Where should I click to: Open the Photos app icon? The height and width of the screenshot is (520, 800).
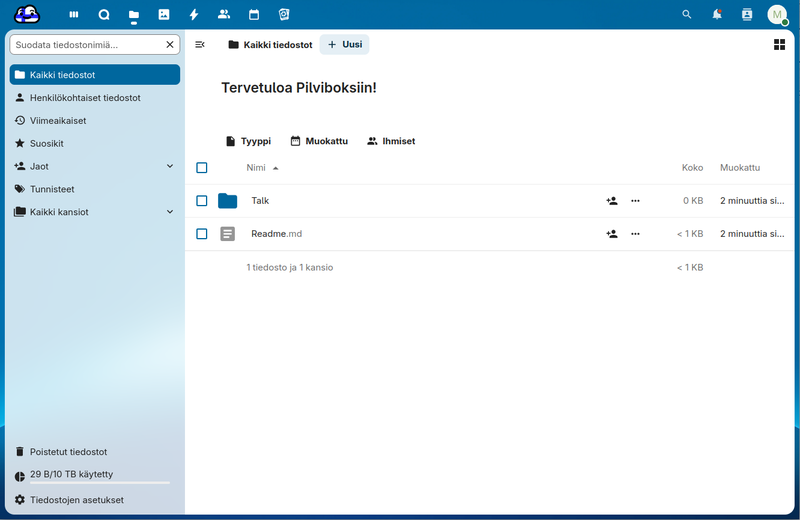tap(164, 15)
